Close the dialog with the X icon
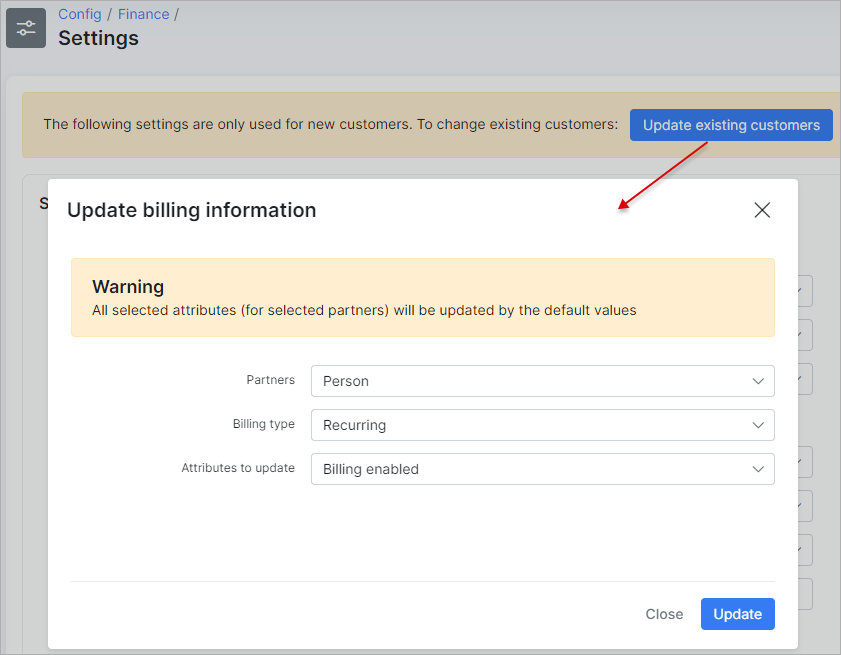This screenshot has width=841, height=655. (x=762, y=210)
